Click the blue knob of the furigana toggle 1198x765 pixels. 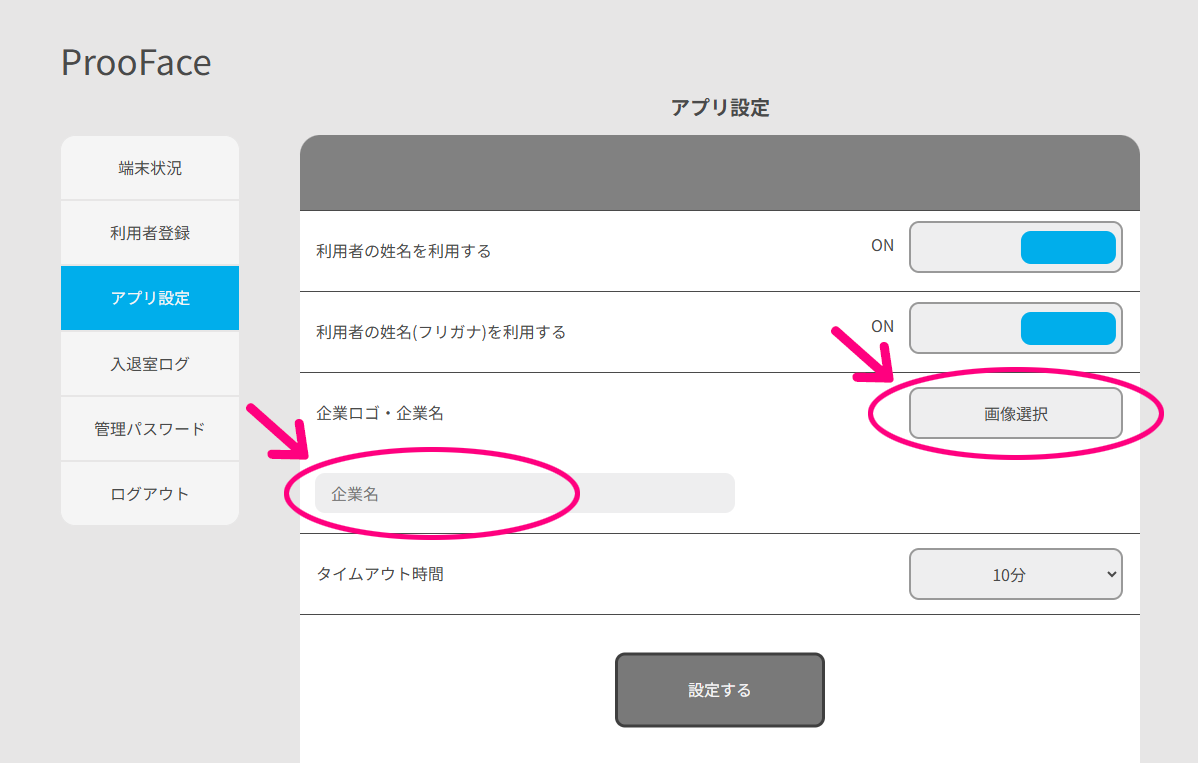coord(1068,329)
